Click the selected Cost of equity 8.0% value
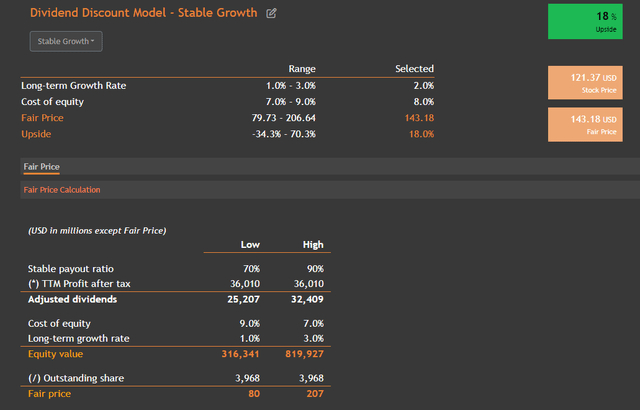Viewport: 640px width, 410px height. pyautogui.click(x=423, y=101)
